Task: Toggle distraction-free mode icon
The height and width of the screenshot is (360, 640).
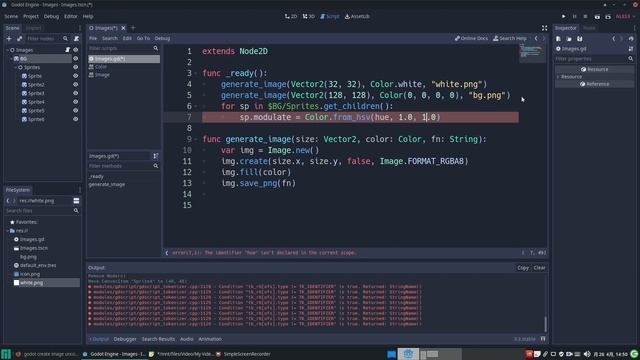Action: tap(544, 28)
